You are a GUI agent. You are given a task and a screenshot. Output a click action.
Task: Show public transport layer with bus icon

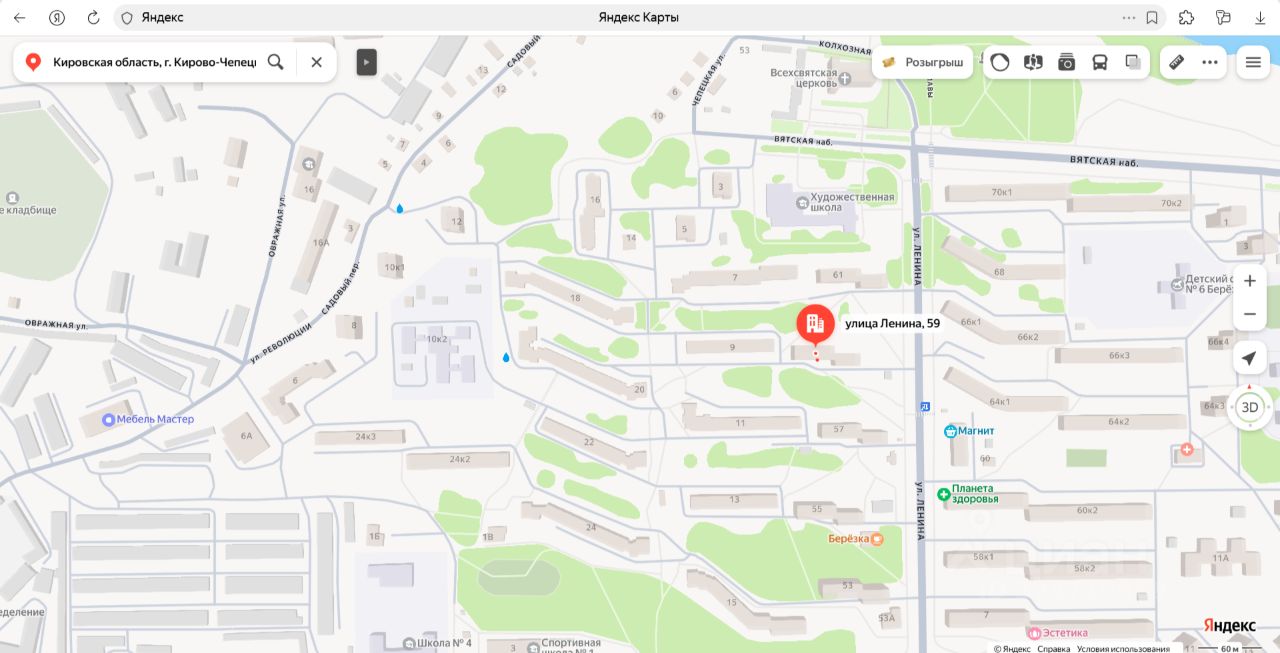(x=1100, y=62)
